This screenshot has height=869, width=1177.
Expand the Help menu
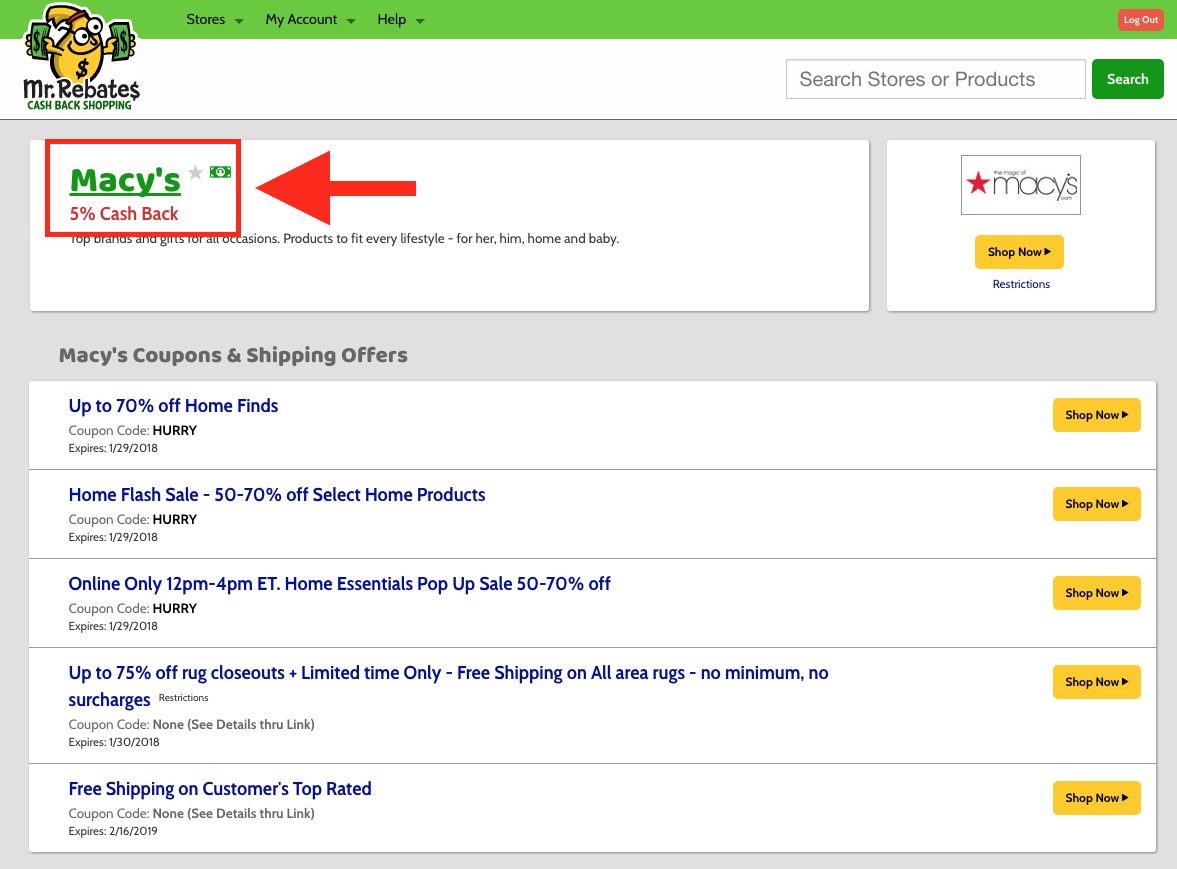tap(400, 20)
